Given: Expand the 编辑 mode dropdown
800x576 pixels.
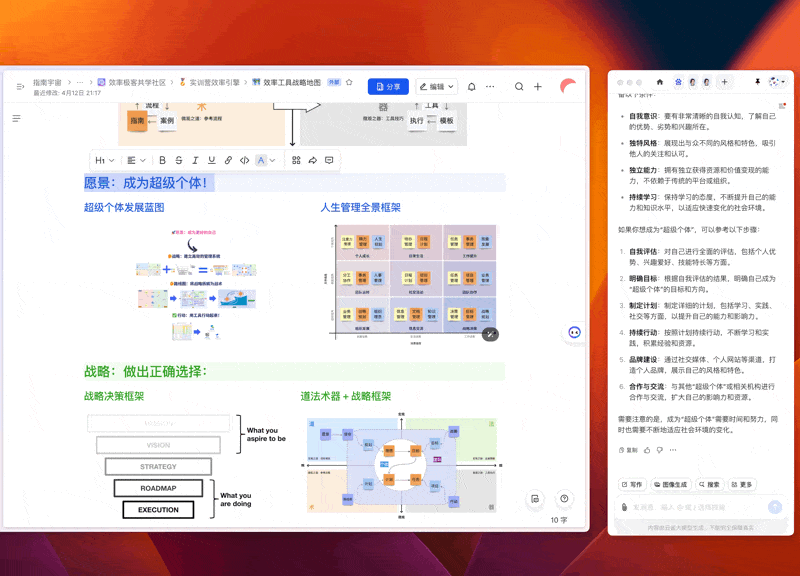Looking at the screenshot, I should coord(451,86).
